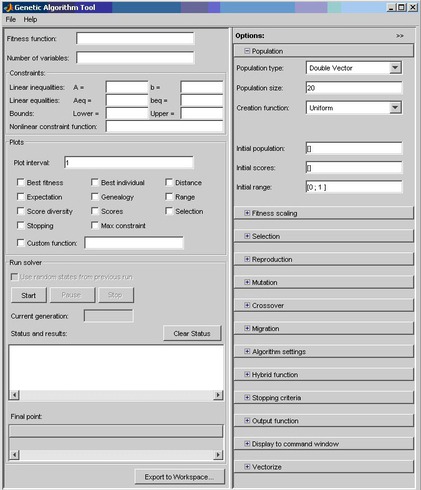The width and height of the screenshot is (421, 490).
Task: Click the Number of variables field
Action: (135, 58)
